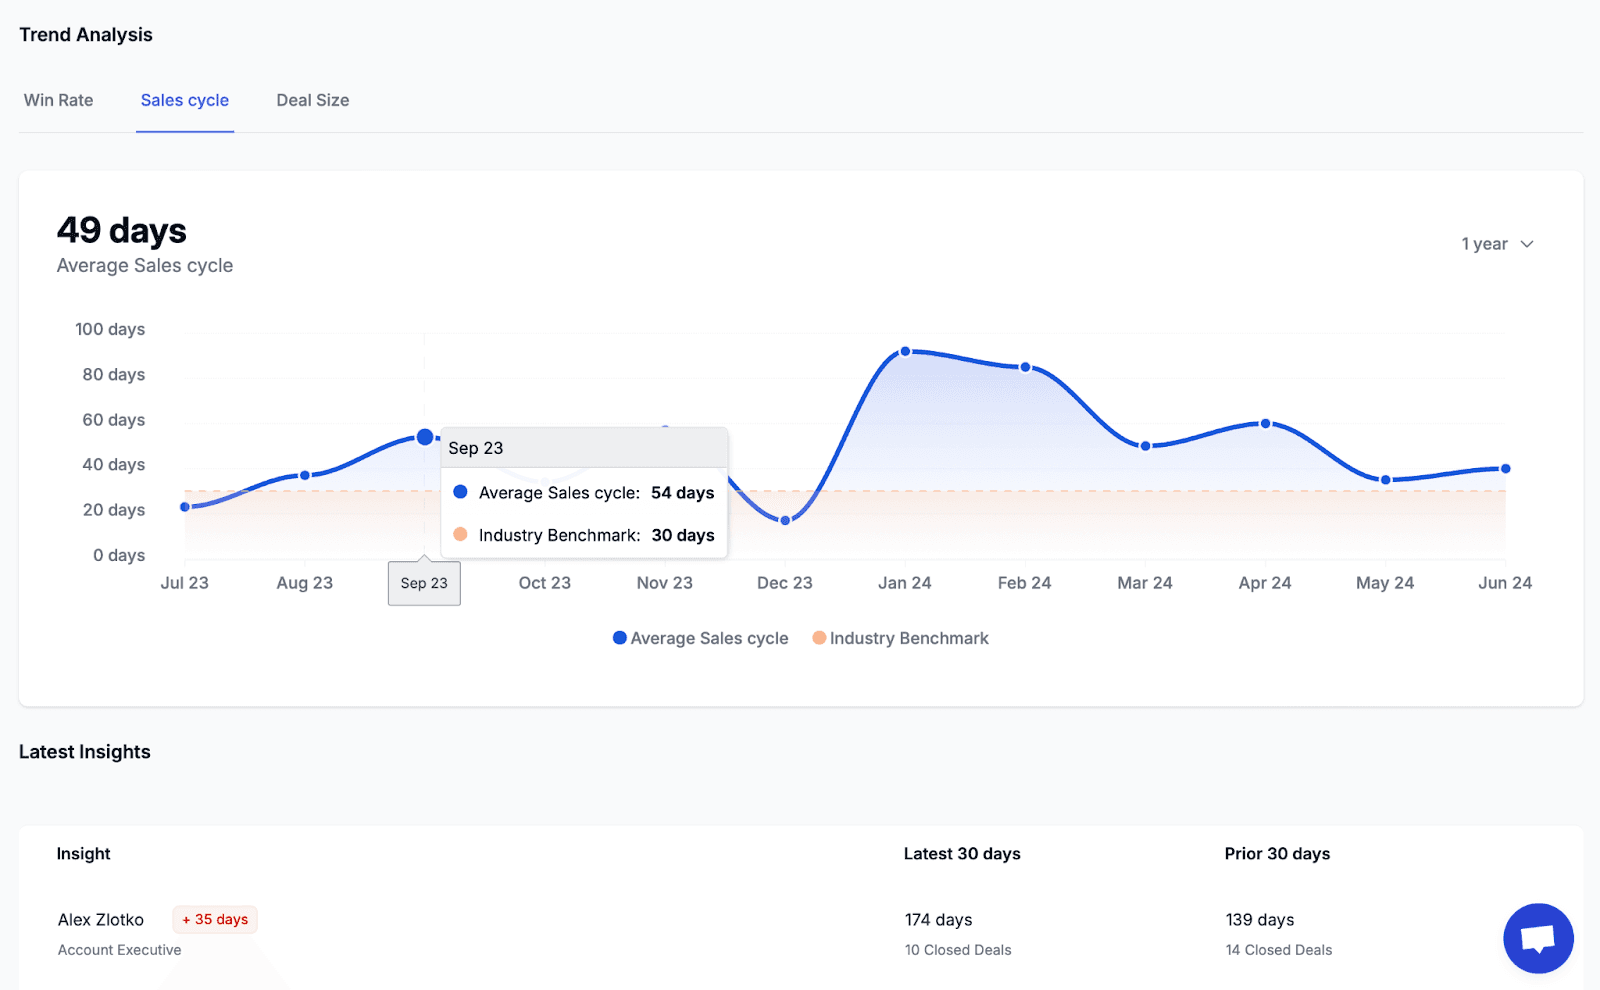Screen dimensions: 1600x990
Task: Click the orange dot beside Industry Benchmark in tooltip
Action: click(460, 534)
